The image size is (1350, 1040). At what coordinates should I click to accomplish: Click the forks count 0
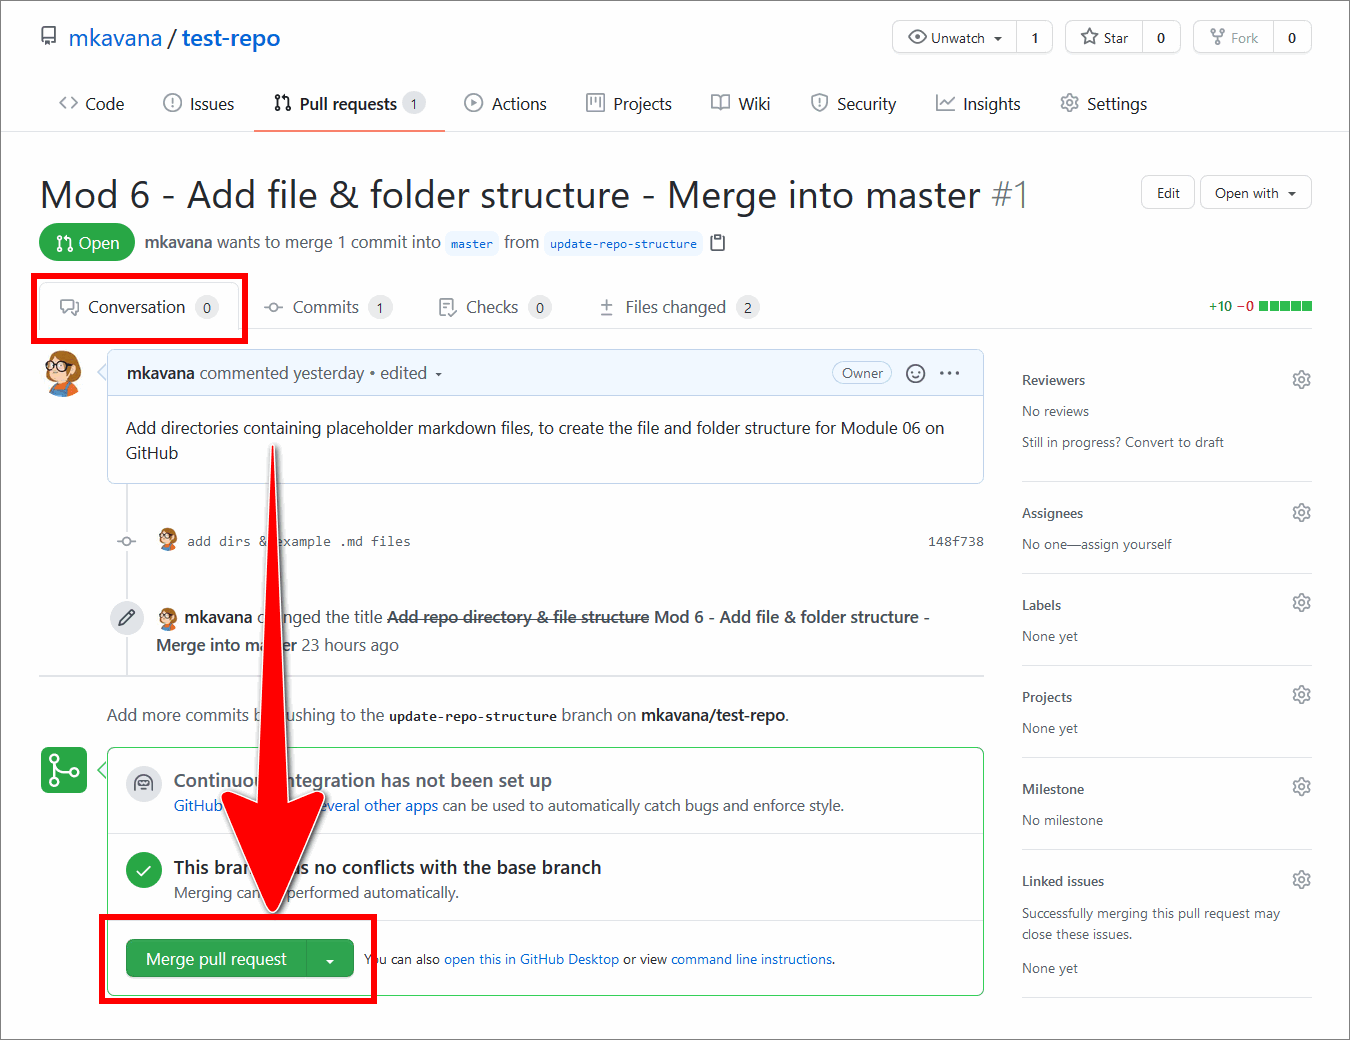pyautogui.click(x=1292, y=38)
